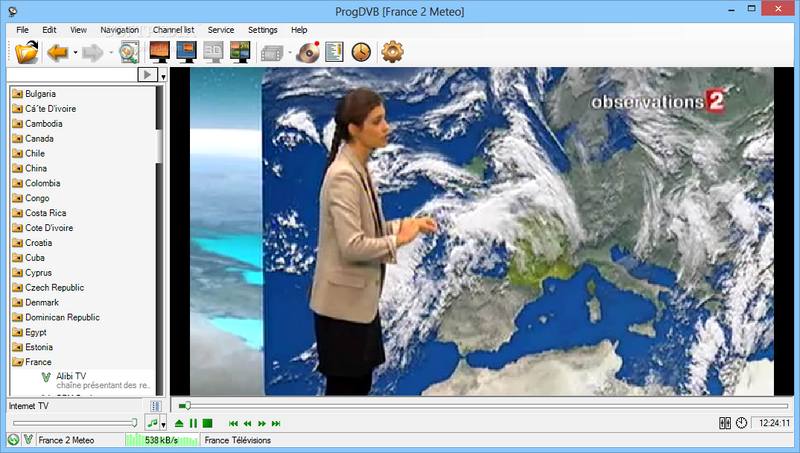Open the Help menu
800x453 pixels.
pos(299,30)
